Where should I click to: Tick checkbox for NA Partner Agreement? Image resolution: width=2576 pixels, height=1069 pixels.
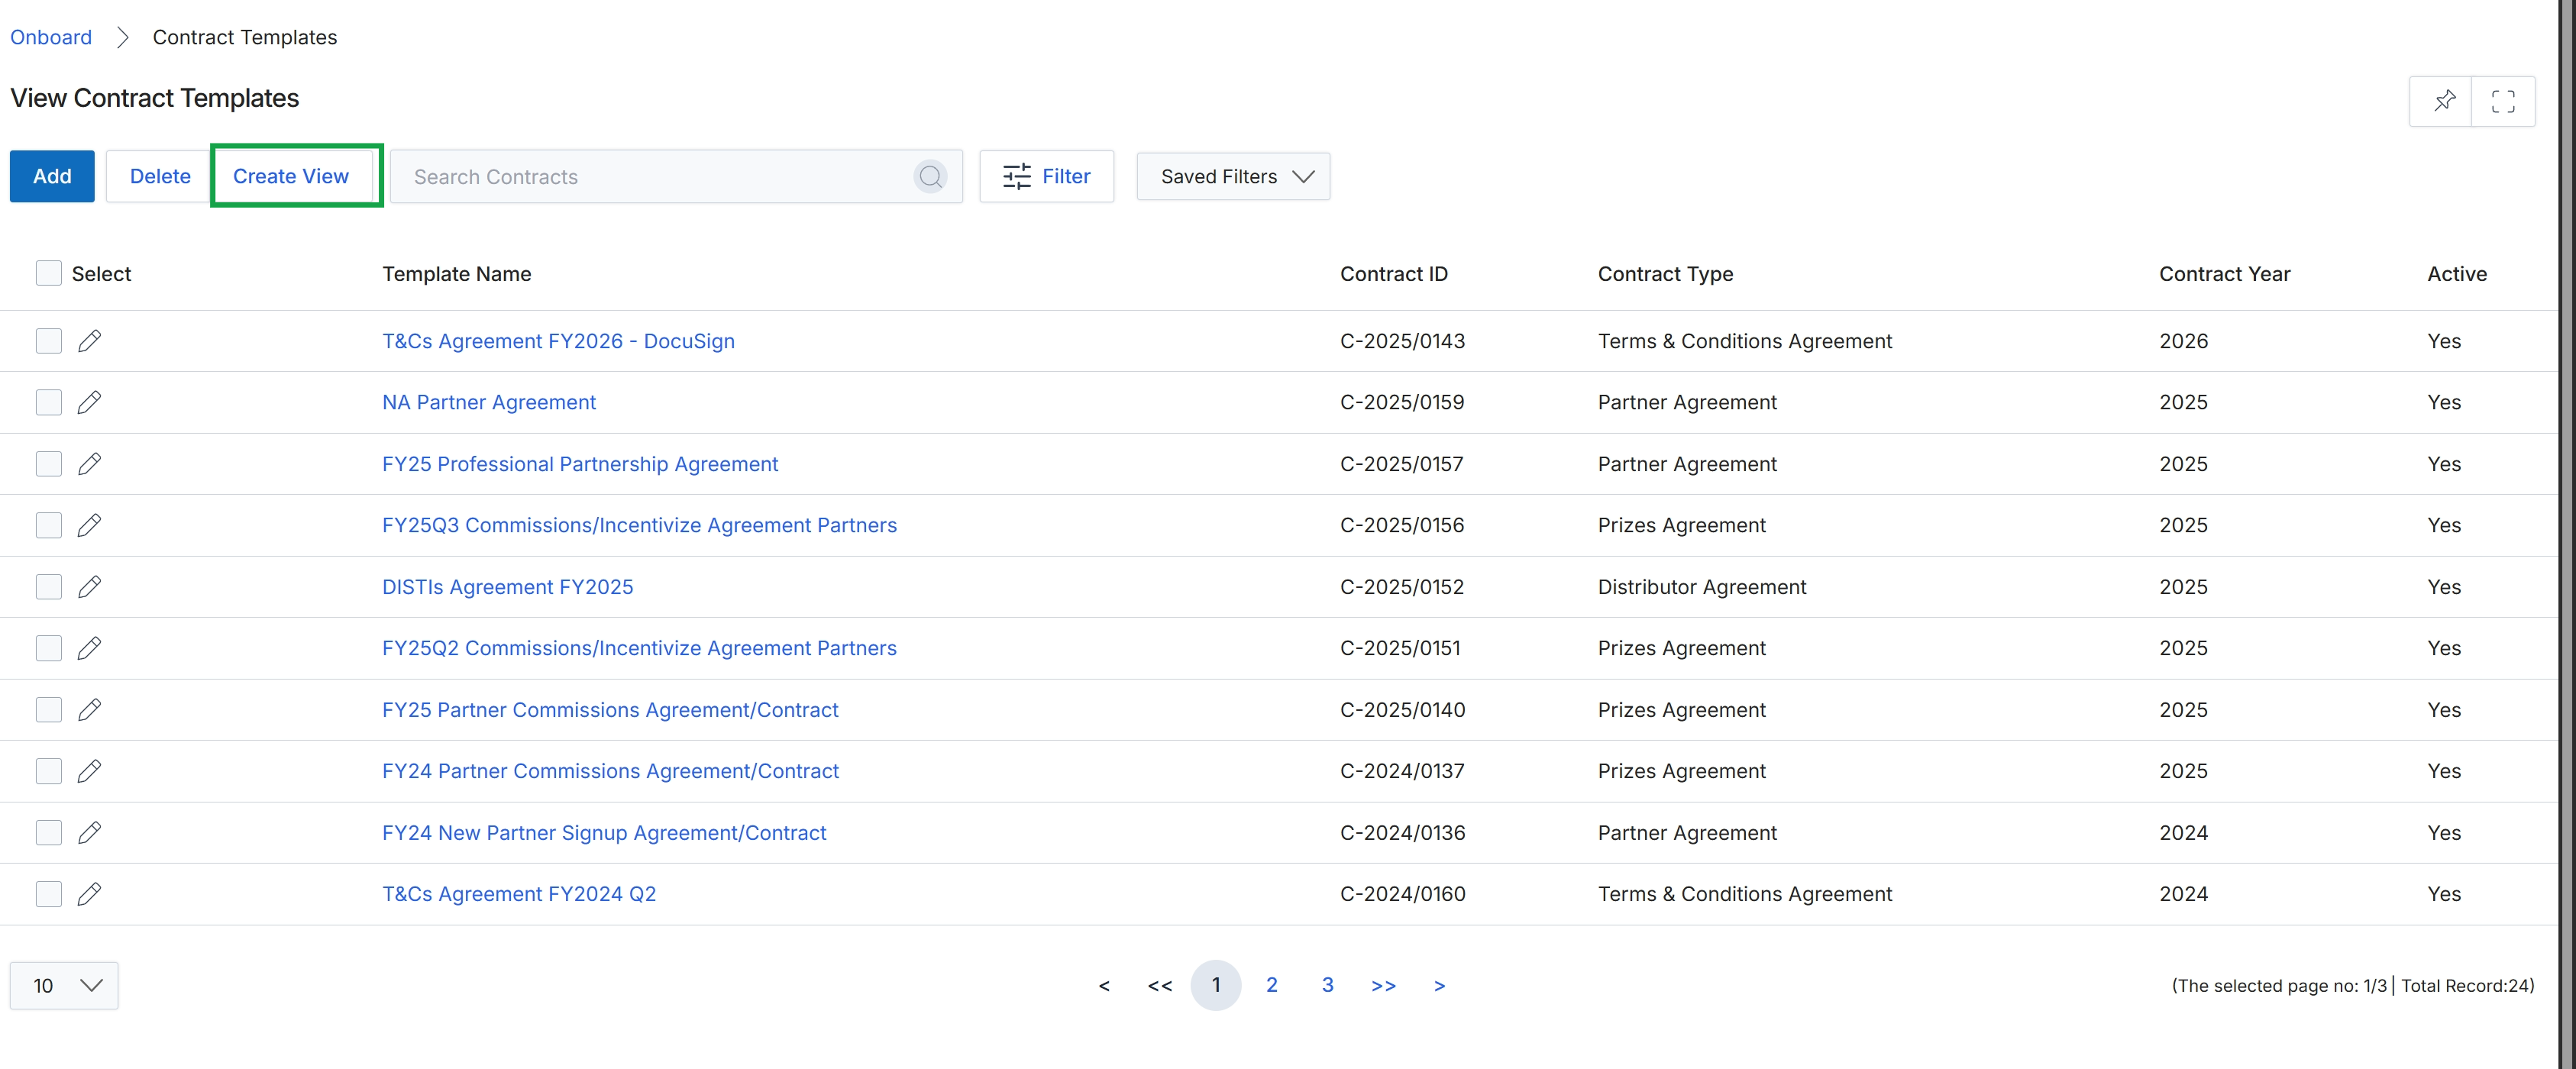(49, 402)
